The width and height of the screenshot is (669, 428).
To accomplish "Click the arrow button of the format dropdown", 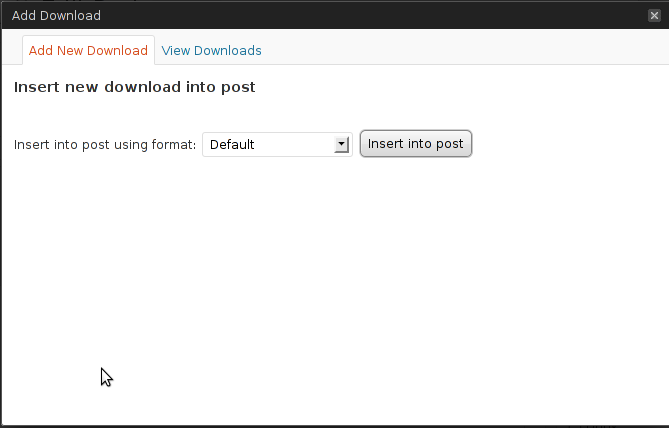I will [x=341, y=145].
